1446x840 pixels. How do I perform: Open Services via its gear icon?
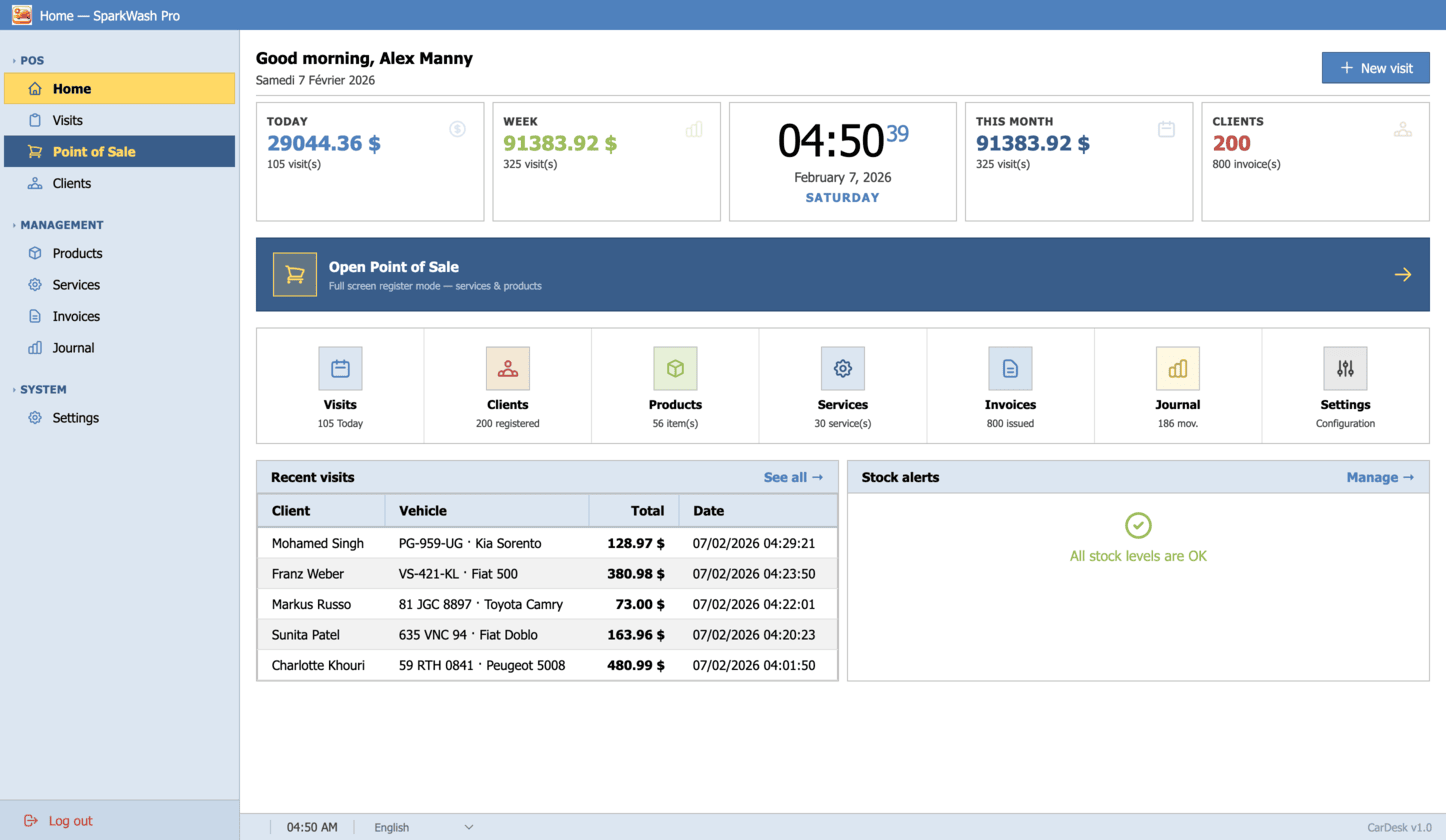pyautogui.click(x=842, y=368)
